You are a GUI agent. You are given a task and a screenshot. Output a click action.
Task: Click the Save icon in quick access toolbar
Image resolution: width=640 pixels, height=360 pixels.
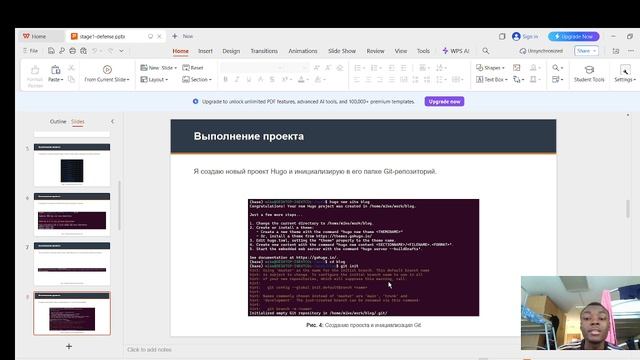(51, 51)
